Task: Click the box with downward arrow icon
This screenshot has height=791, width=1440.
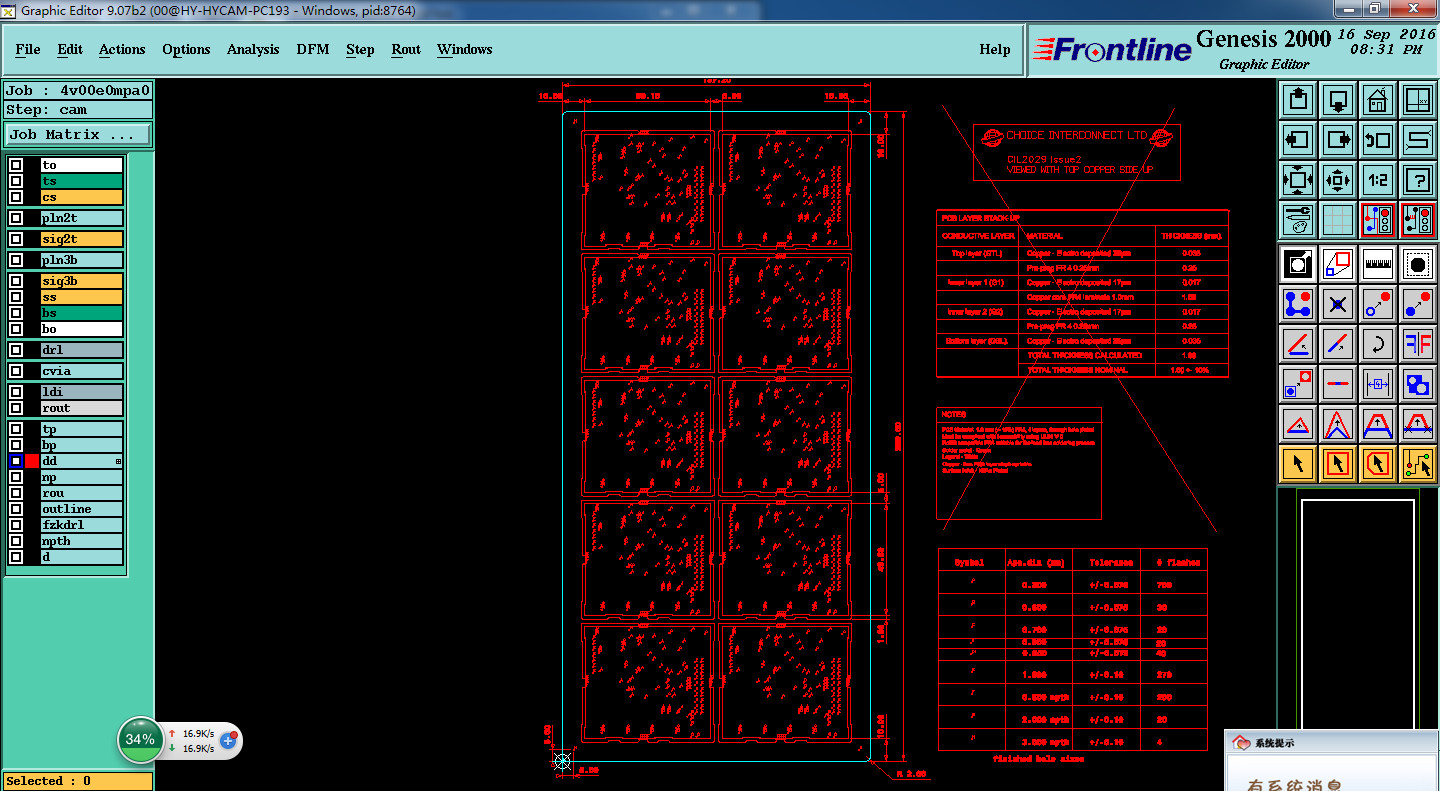Action: [x=1337, y=100]
